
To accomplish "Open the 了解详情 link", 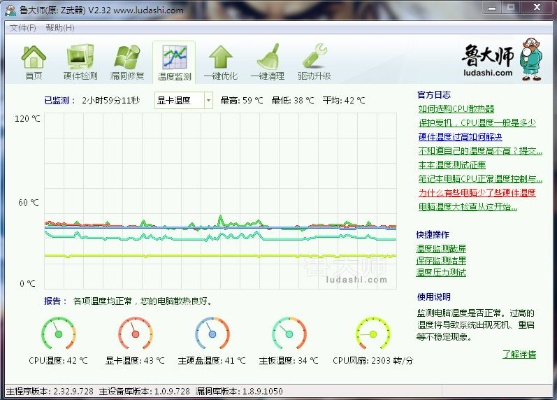I will [x=519, y=354].
